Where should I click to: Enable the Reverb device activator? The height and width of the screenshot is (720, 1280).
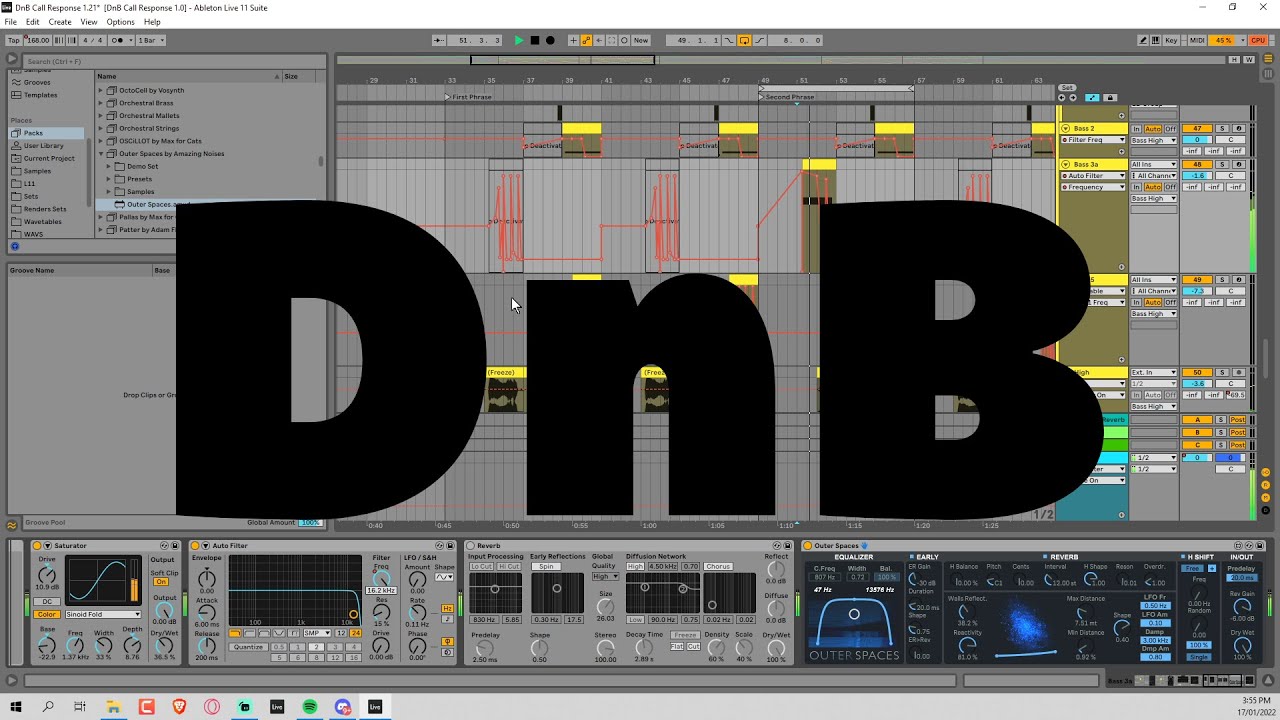[471, 546]
